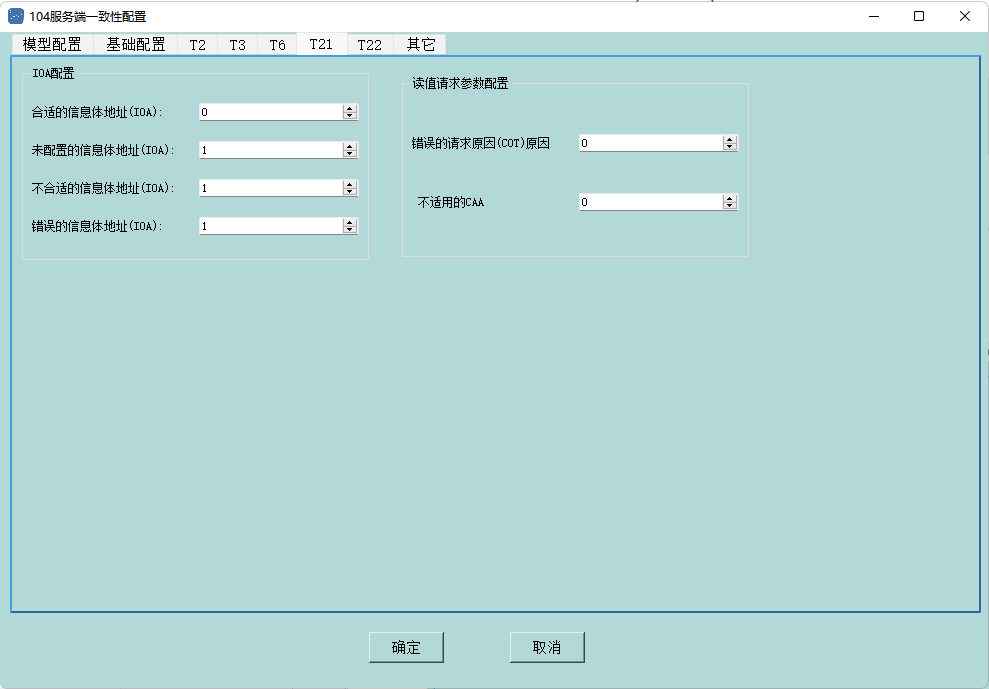Select the T2 tab
Viewport: 989px width, 689px height.
point(197,45)
